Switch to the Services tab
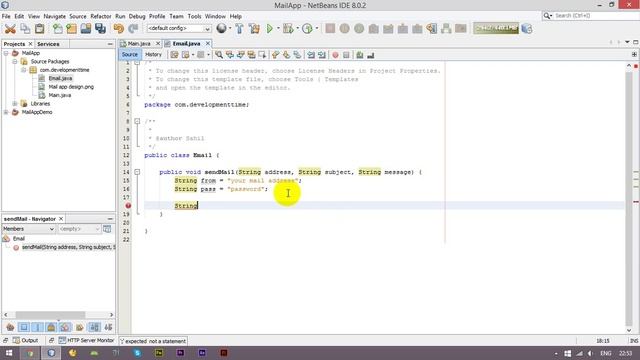640x360 pixels. tap(48, 44)
